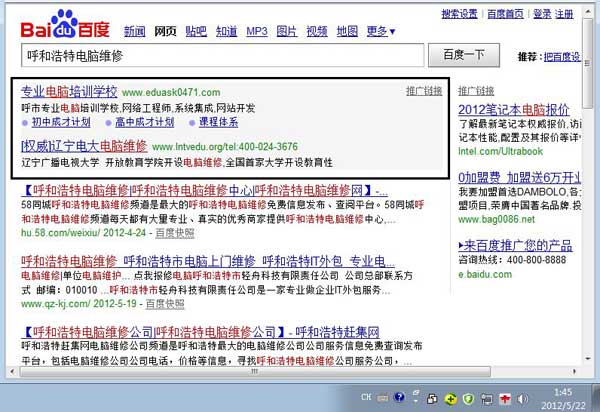Click the volume speaker tray icon
Image resolution: width=600 pixels, height=412 pixels.
tap(522, 399)
